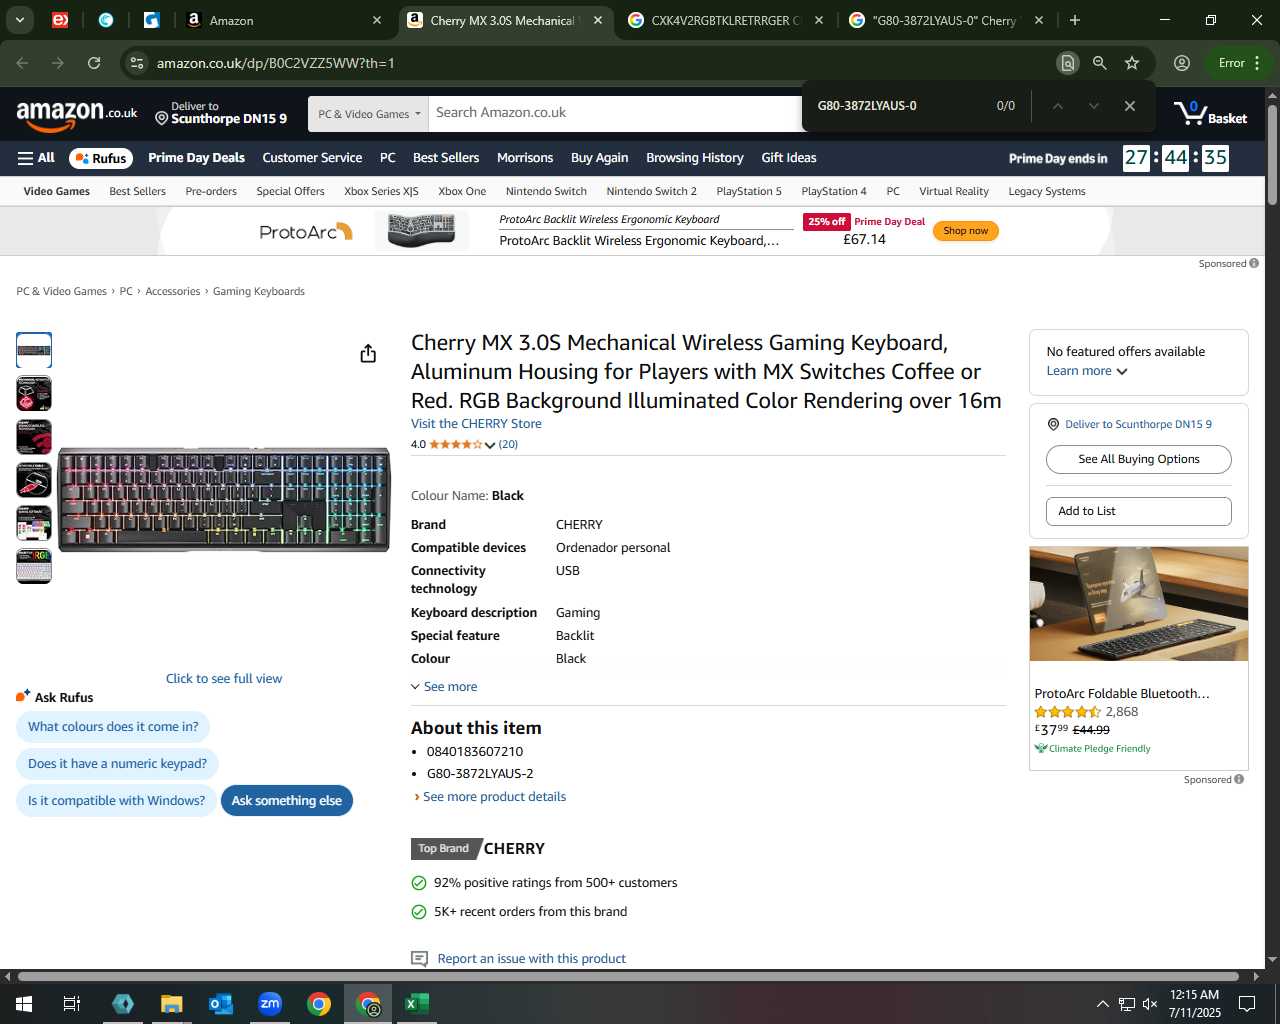Click the browser back arrow

[22, 63]
